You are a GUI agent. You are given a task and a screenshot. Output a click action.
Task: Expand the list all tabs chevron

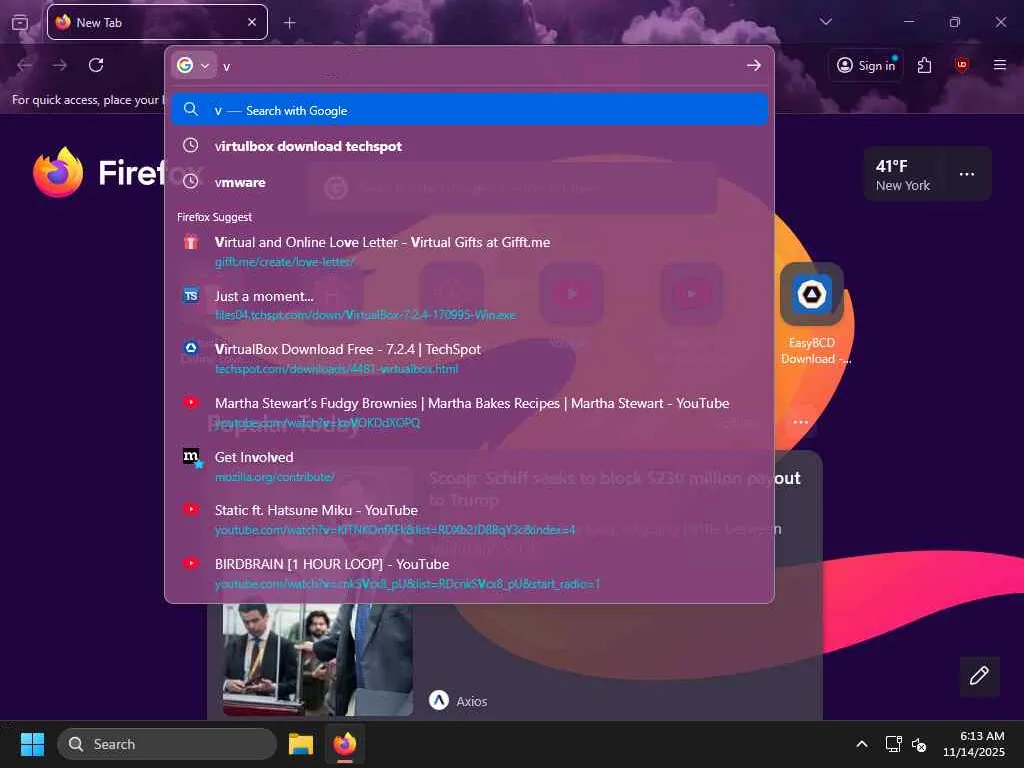click(x=825, y=22)
